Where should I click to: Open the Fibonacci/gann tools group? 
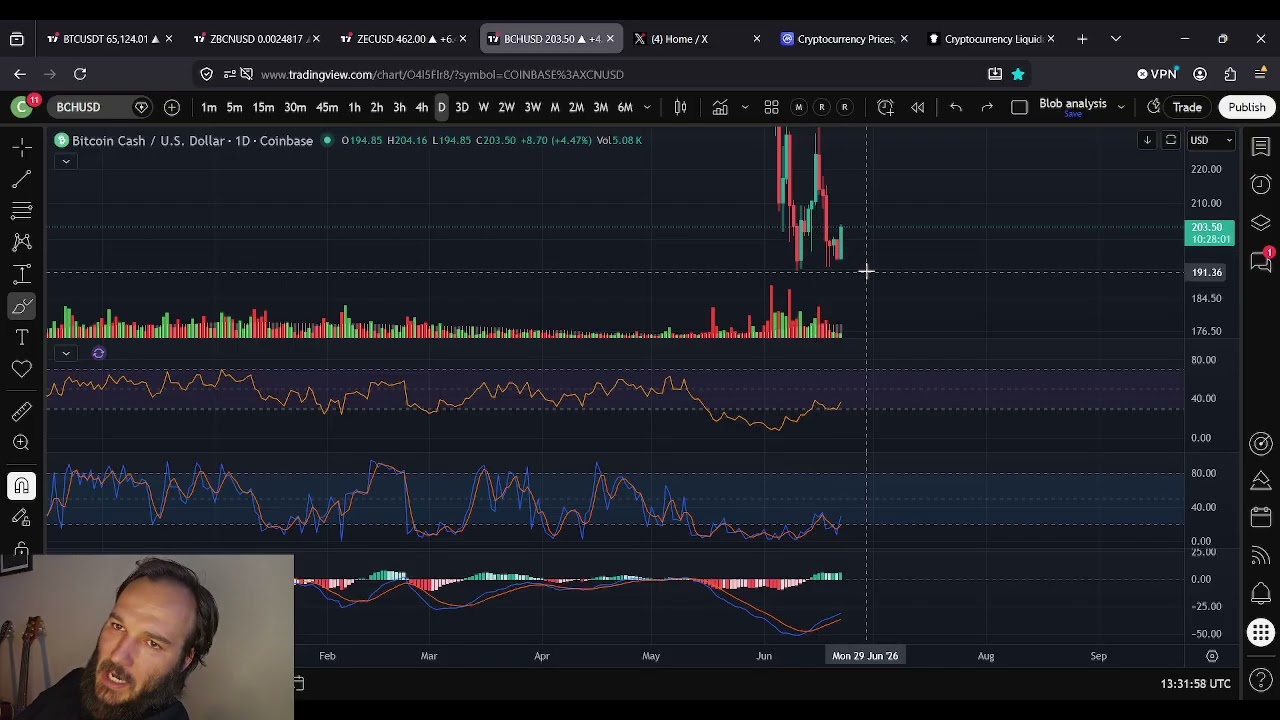(x=21, y=211)
